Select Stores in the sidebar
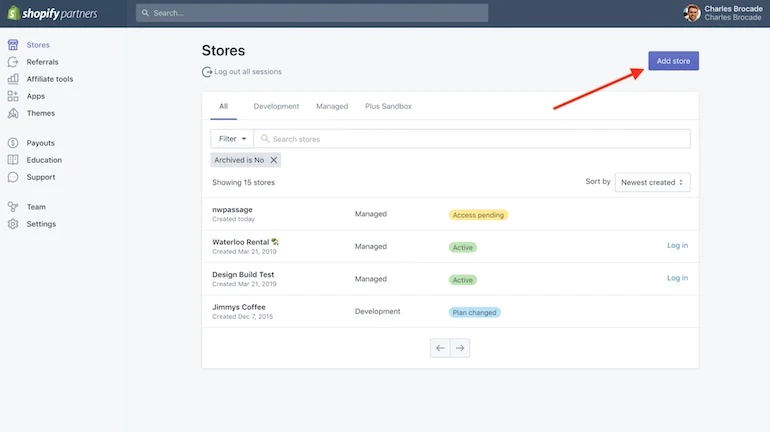The width and height of the screenshot is (770, 432). tap(38, 45)
